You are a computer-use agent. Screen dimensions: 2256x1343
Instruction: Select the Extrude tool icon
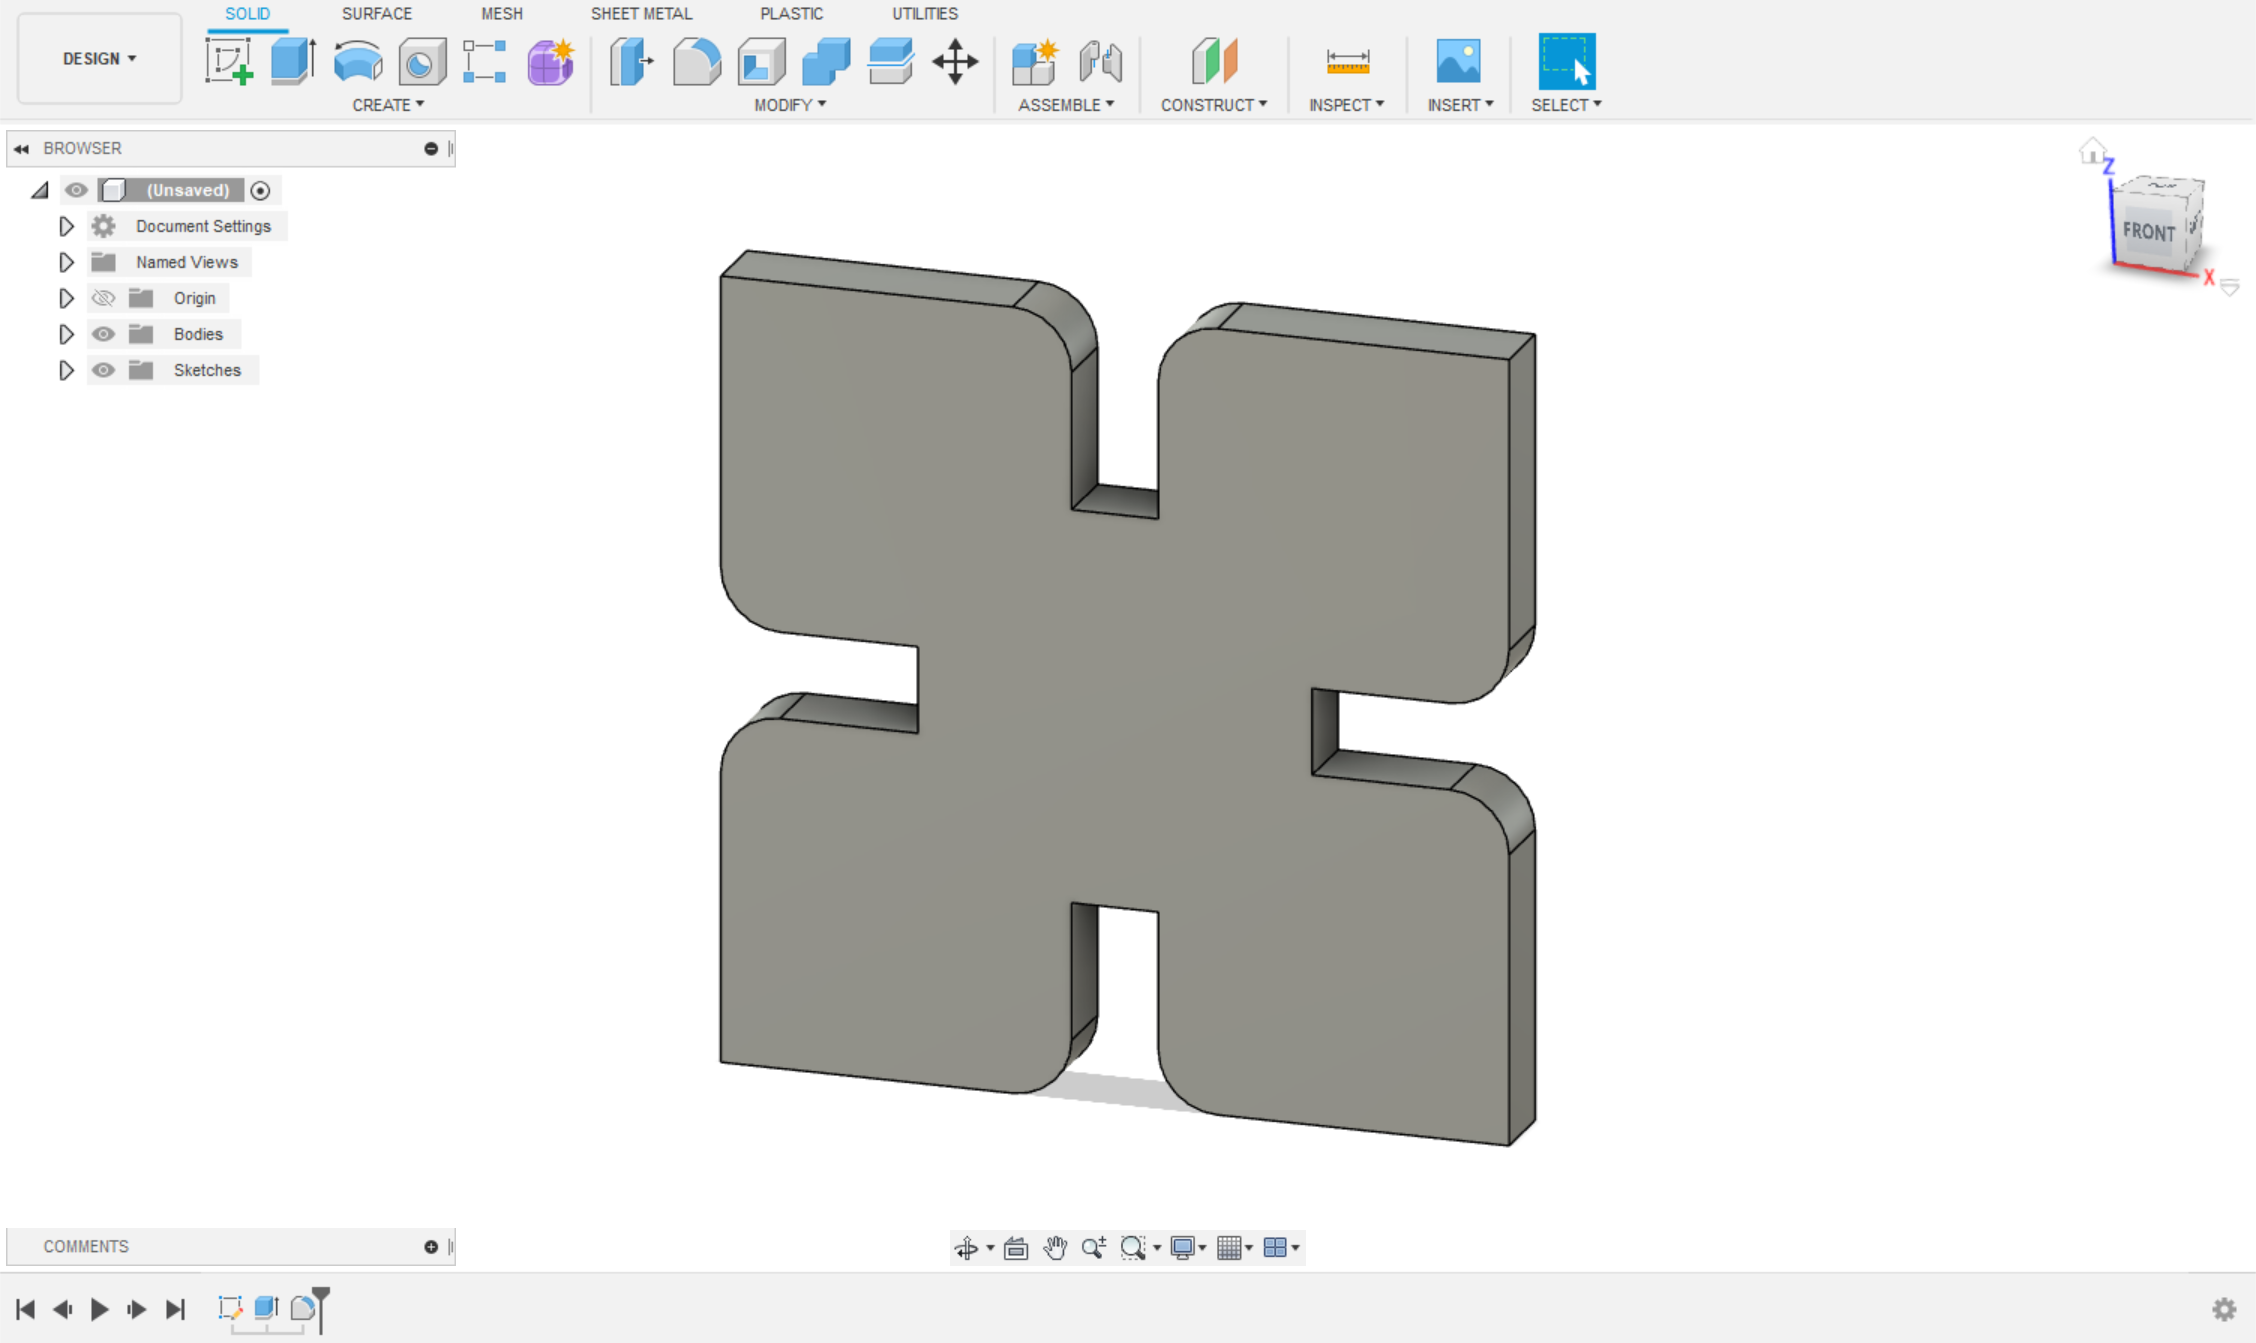(x=293, y=61)
